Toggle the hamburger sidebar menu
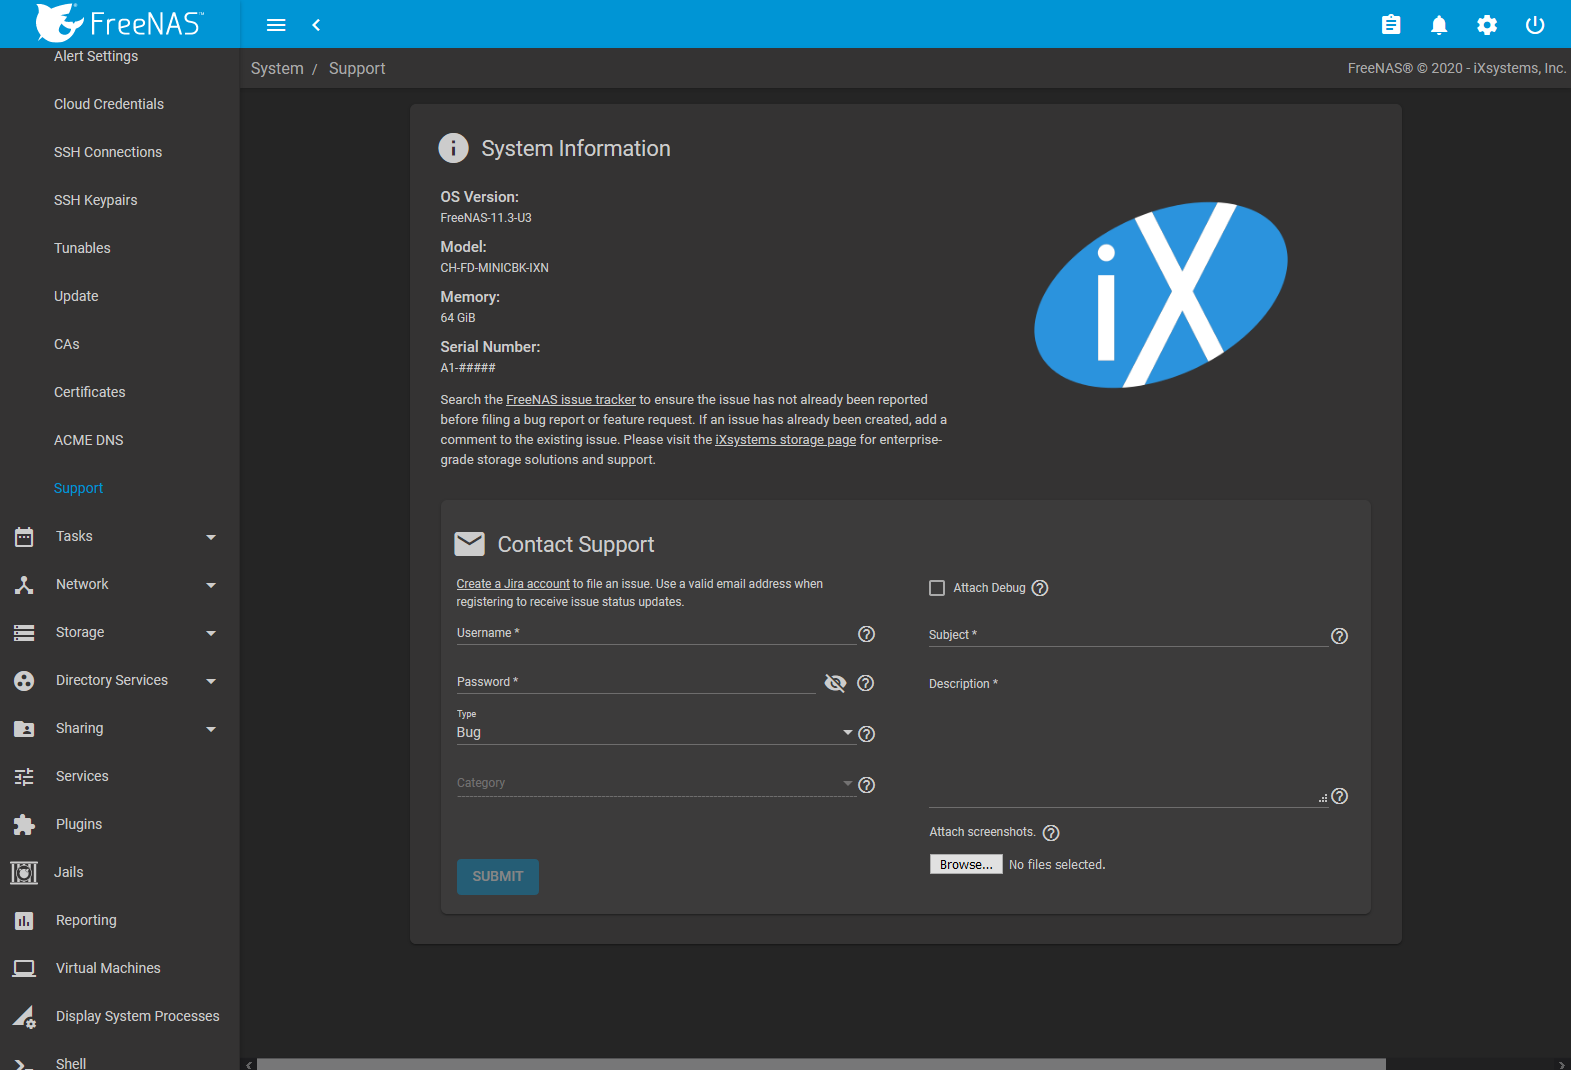This screenshot has height=1070, width=1571. point(276,25)
